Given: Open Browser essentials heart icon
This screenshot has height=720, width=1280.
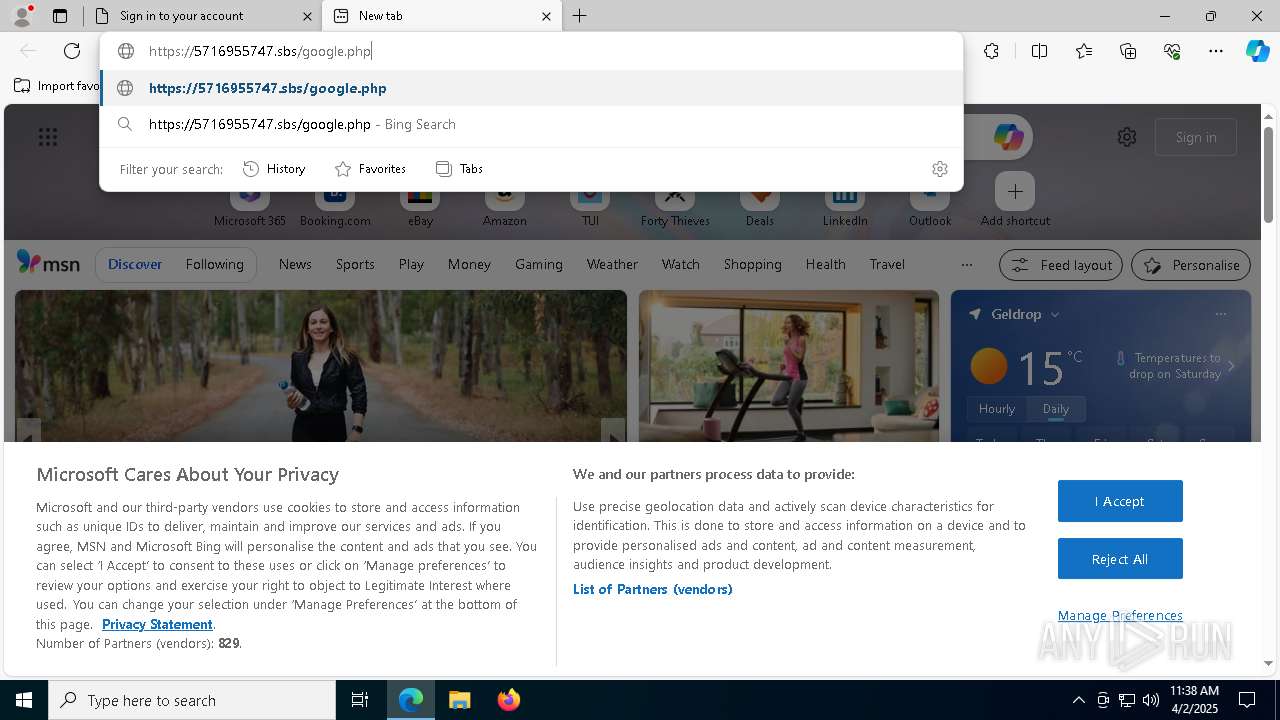Looking at the screenshot, I should pos(1172,51).
